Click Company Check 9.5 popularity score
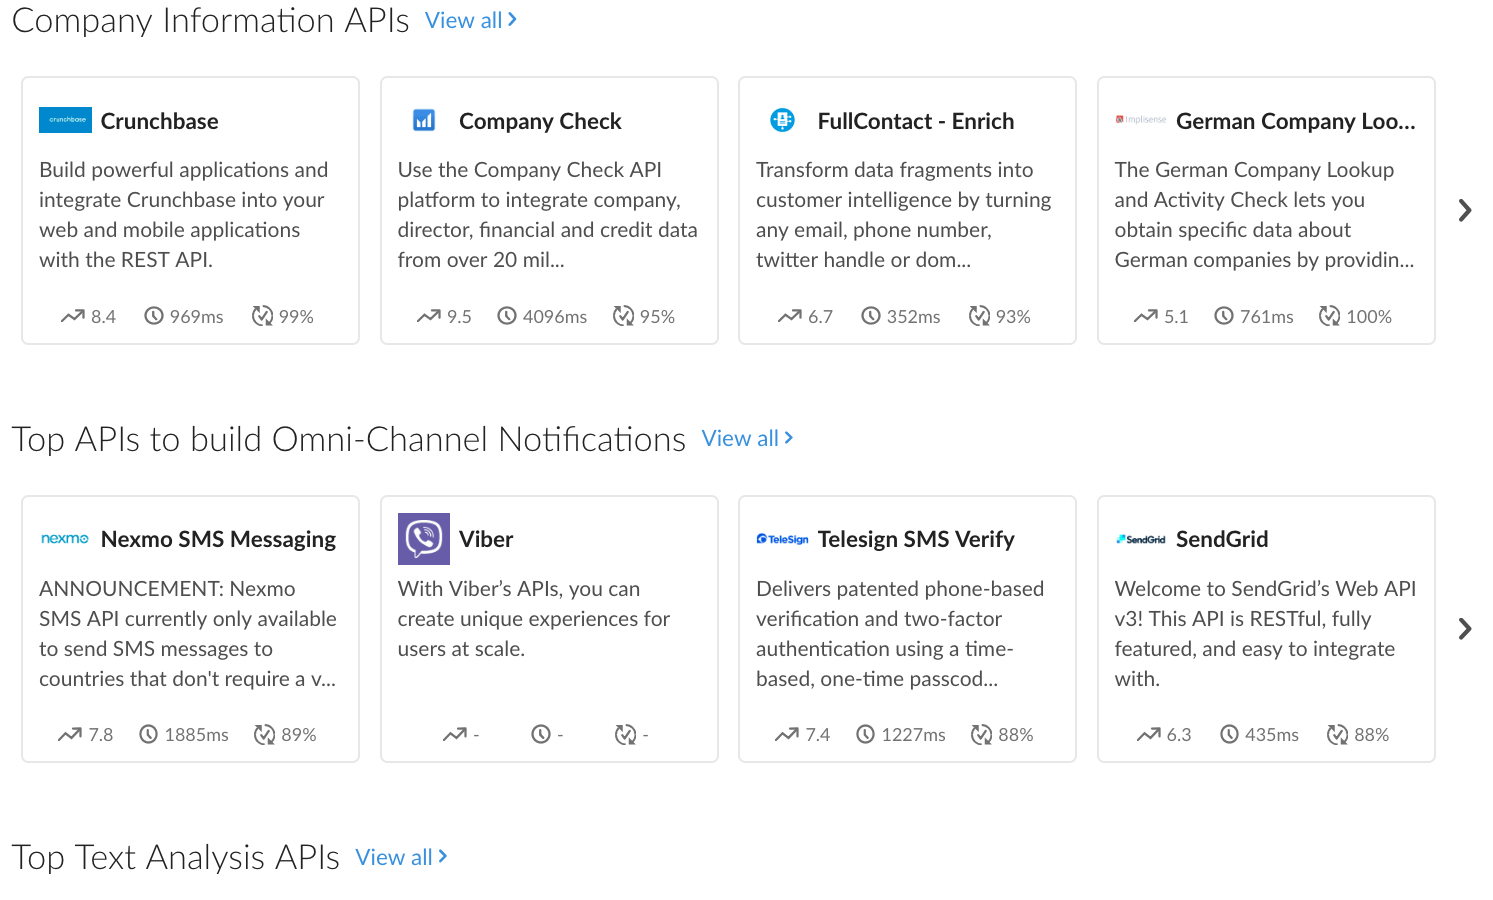The height and width of the screenshot is (900, 1493). pos(460,317)
